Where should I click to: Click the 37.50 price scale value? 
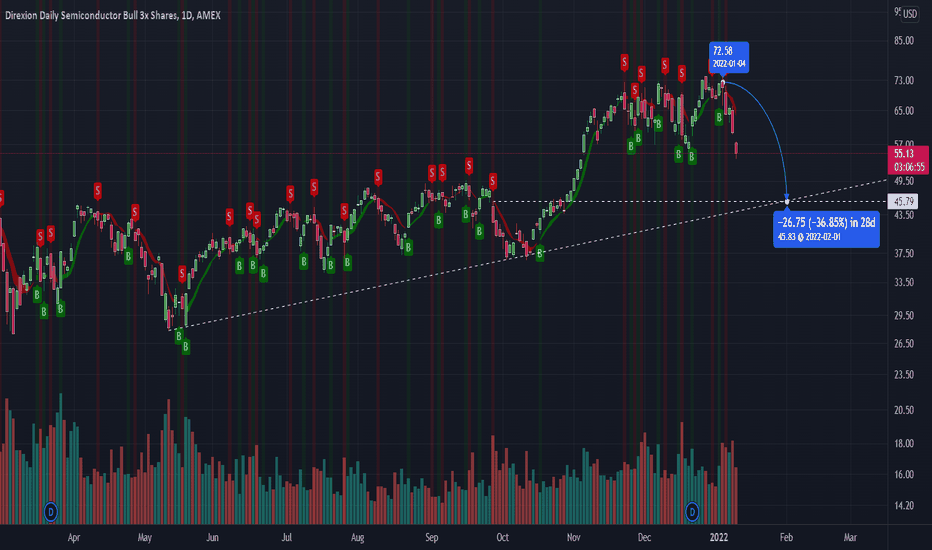pyautogui.click(x=903, y=253)
